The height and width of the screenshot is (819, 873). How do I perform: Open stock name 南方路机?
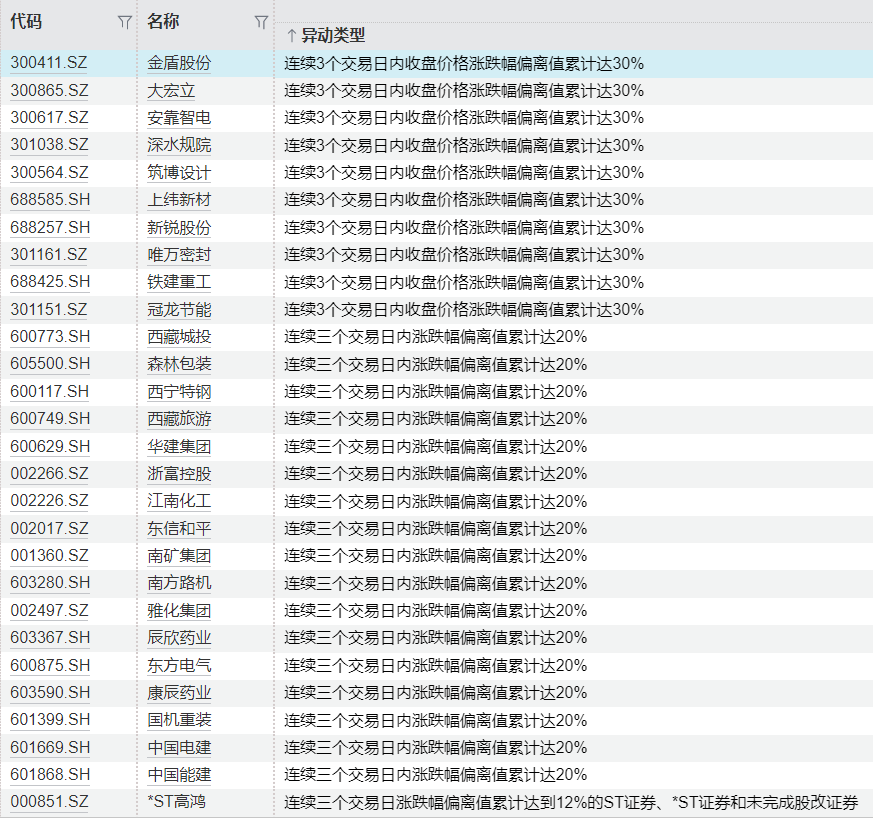(179, 583)
